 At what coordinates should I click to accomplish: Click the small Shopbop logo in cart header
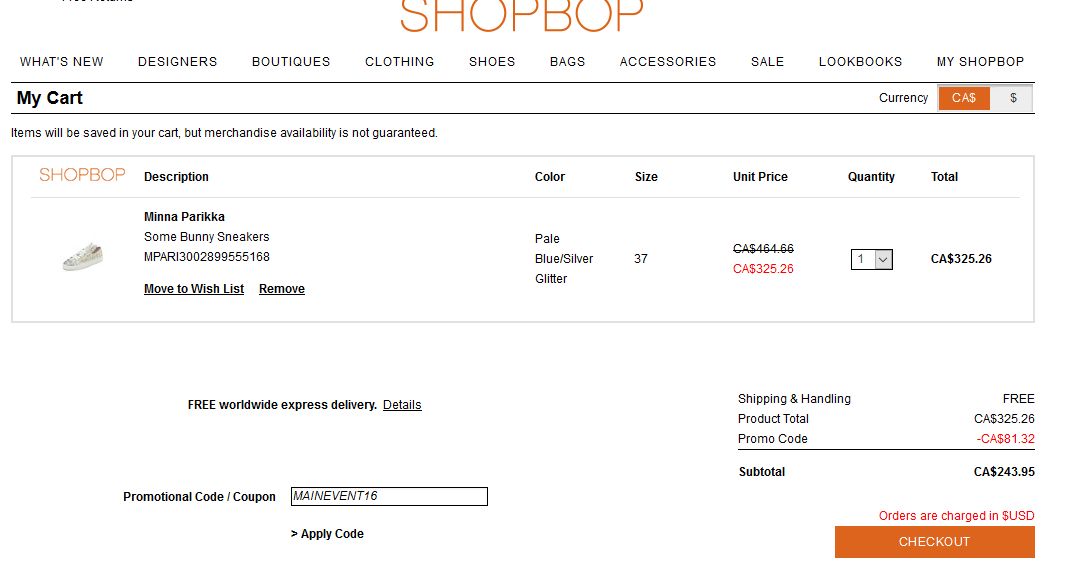point(82,175)
